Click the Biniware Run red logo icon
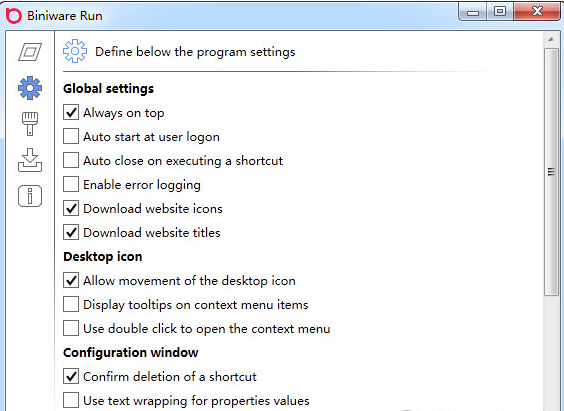 point(14,15)
